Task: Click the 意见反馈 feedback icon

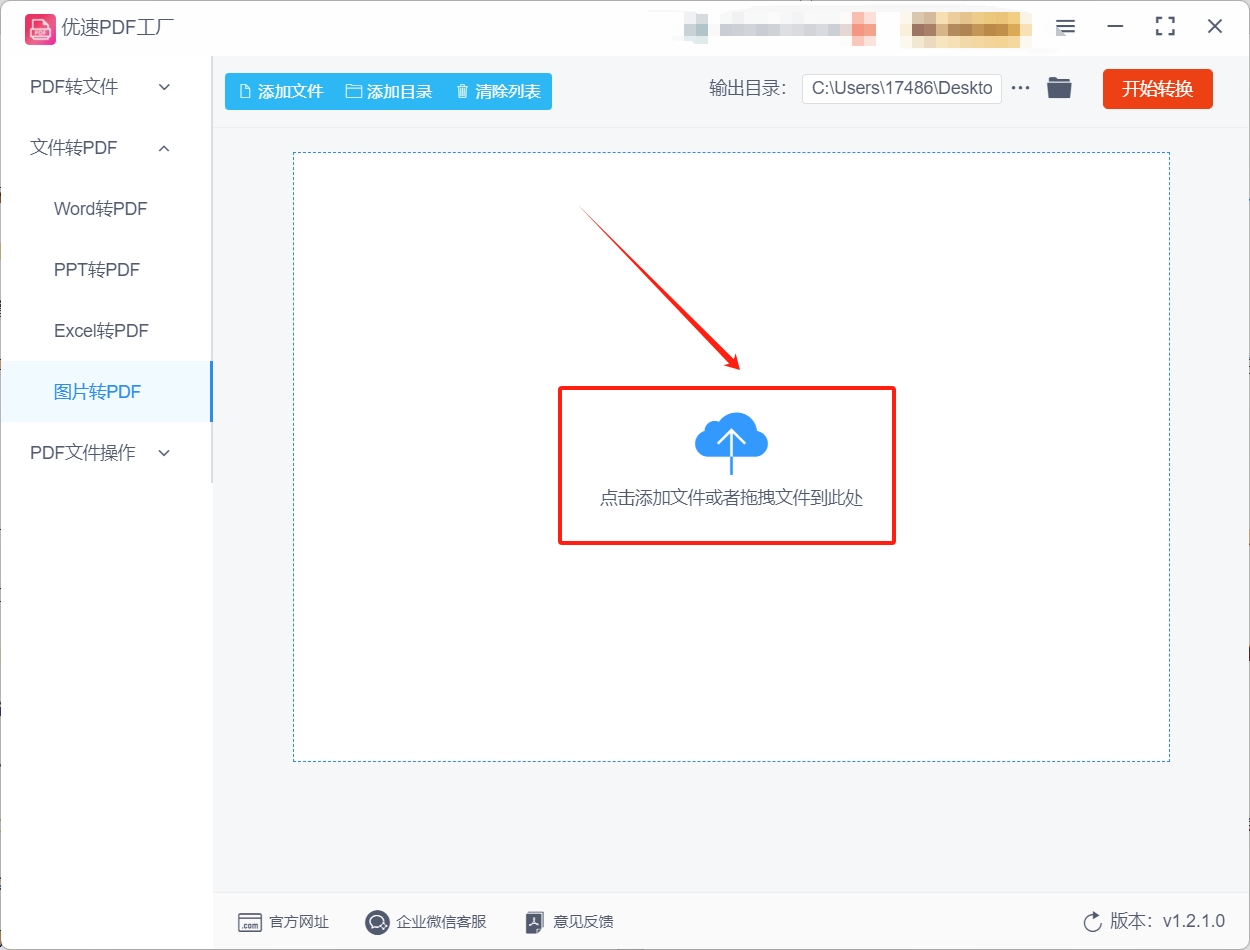Action: (532, 922)
